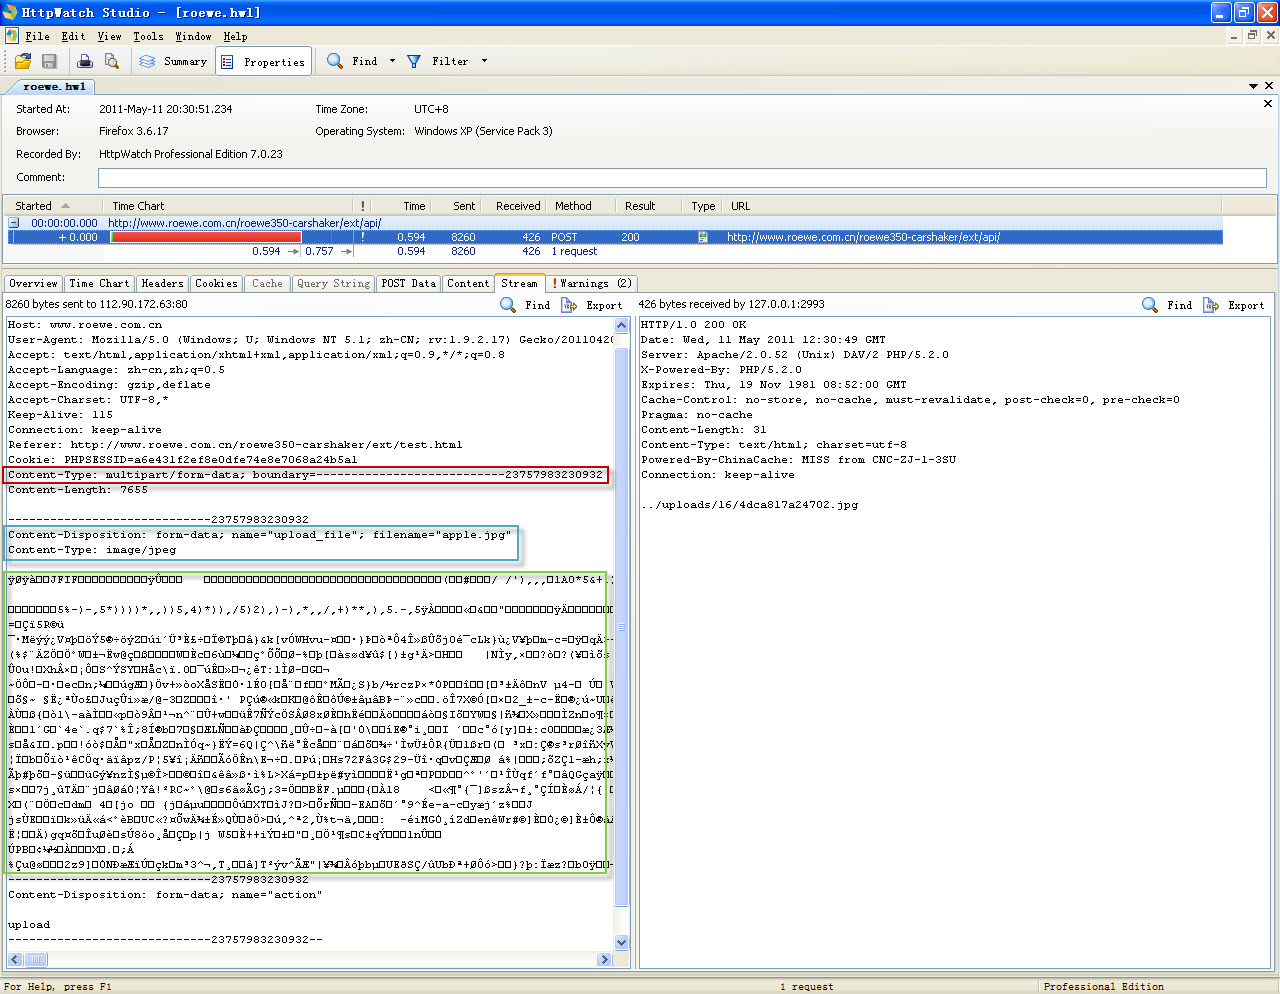Image resolution: width=1280 pixels, height=994 pixels.
Task: Click the main toolbar Find magnifier button
Action: pos(352,61)
